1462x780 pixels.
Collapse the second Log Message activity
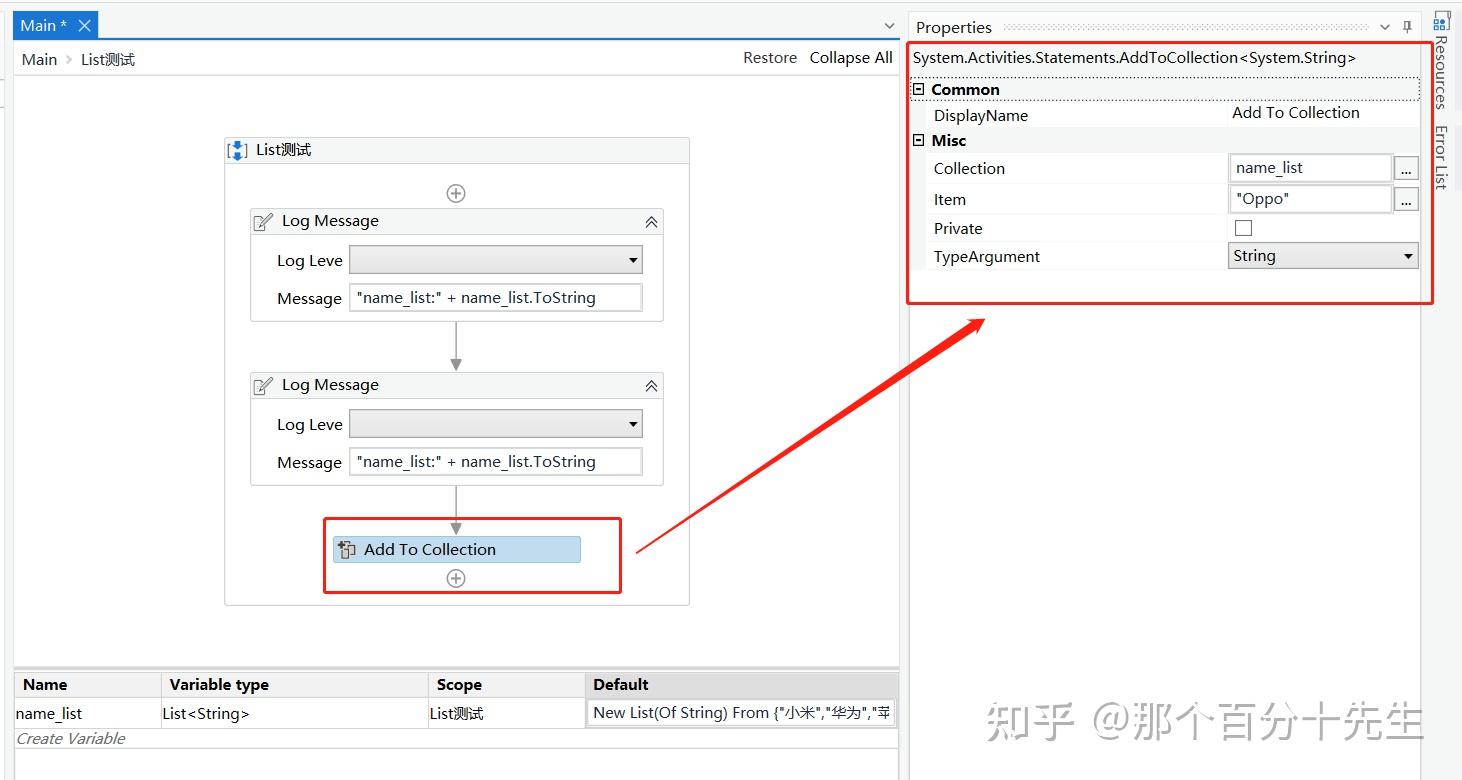[x=651, y=385]
